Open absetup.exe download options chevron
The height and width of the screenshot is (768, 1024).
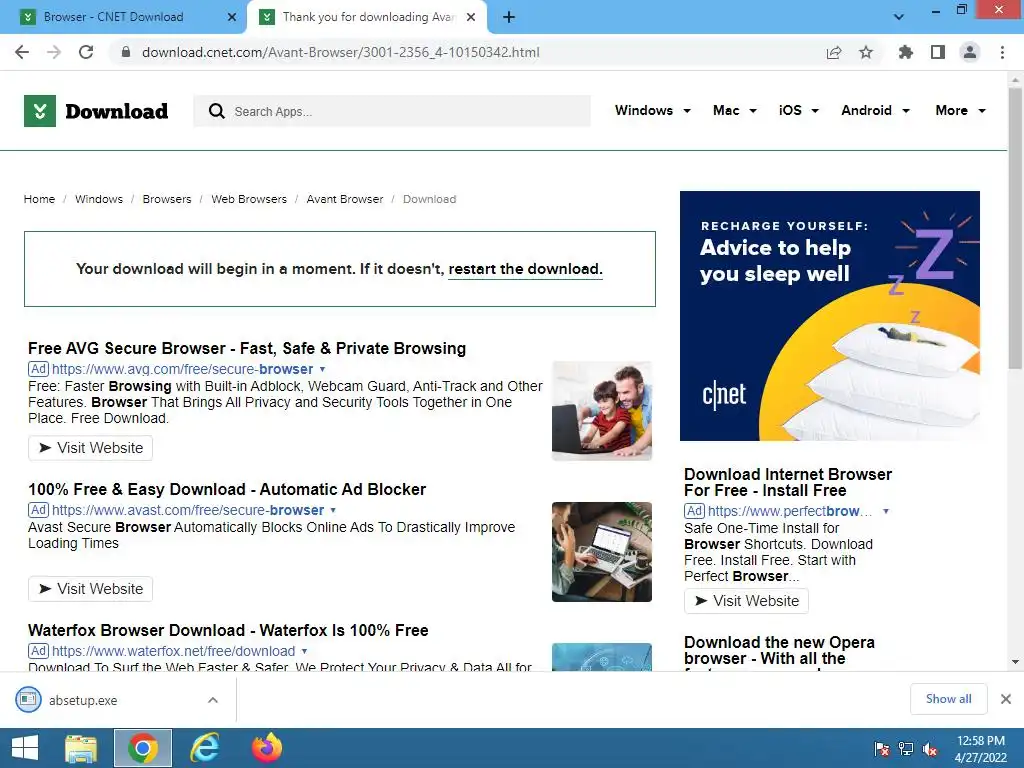(213, 699)
